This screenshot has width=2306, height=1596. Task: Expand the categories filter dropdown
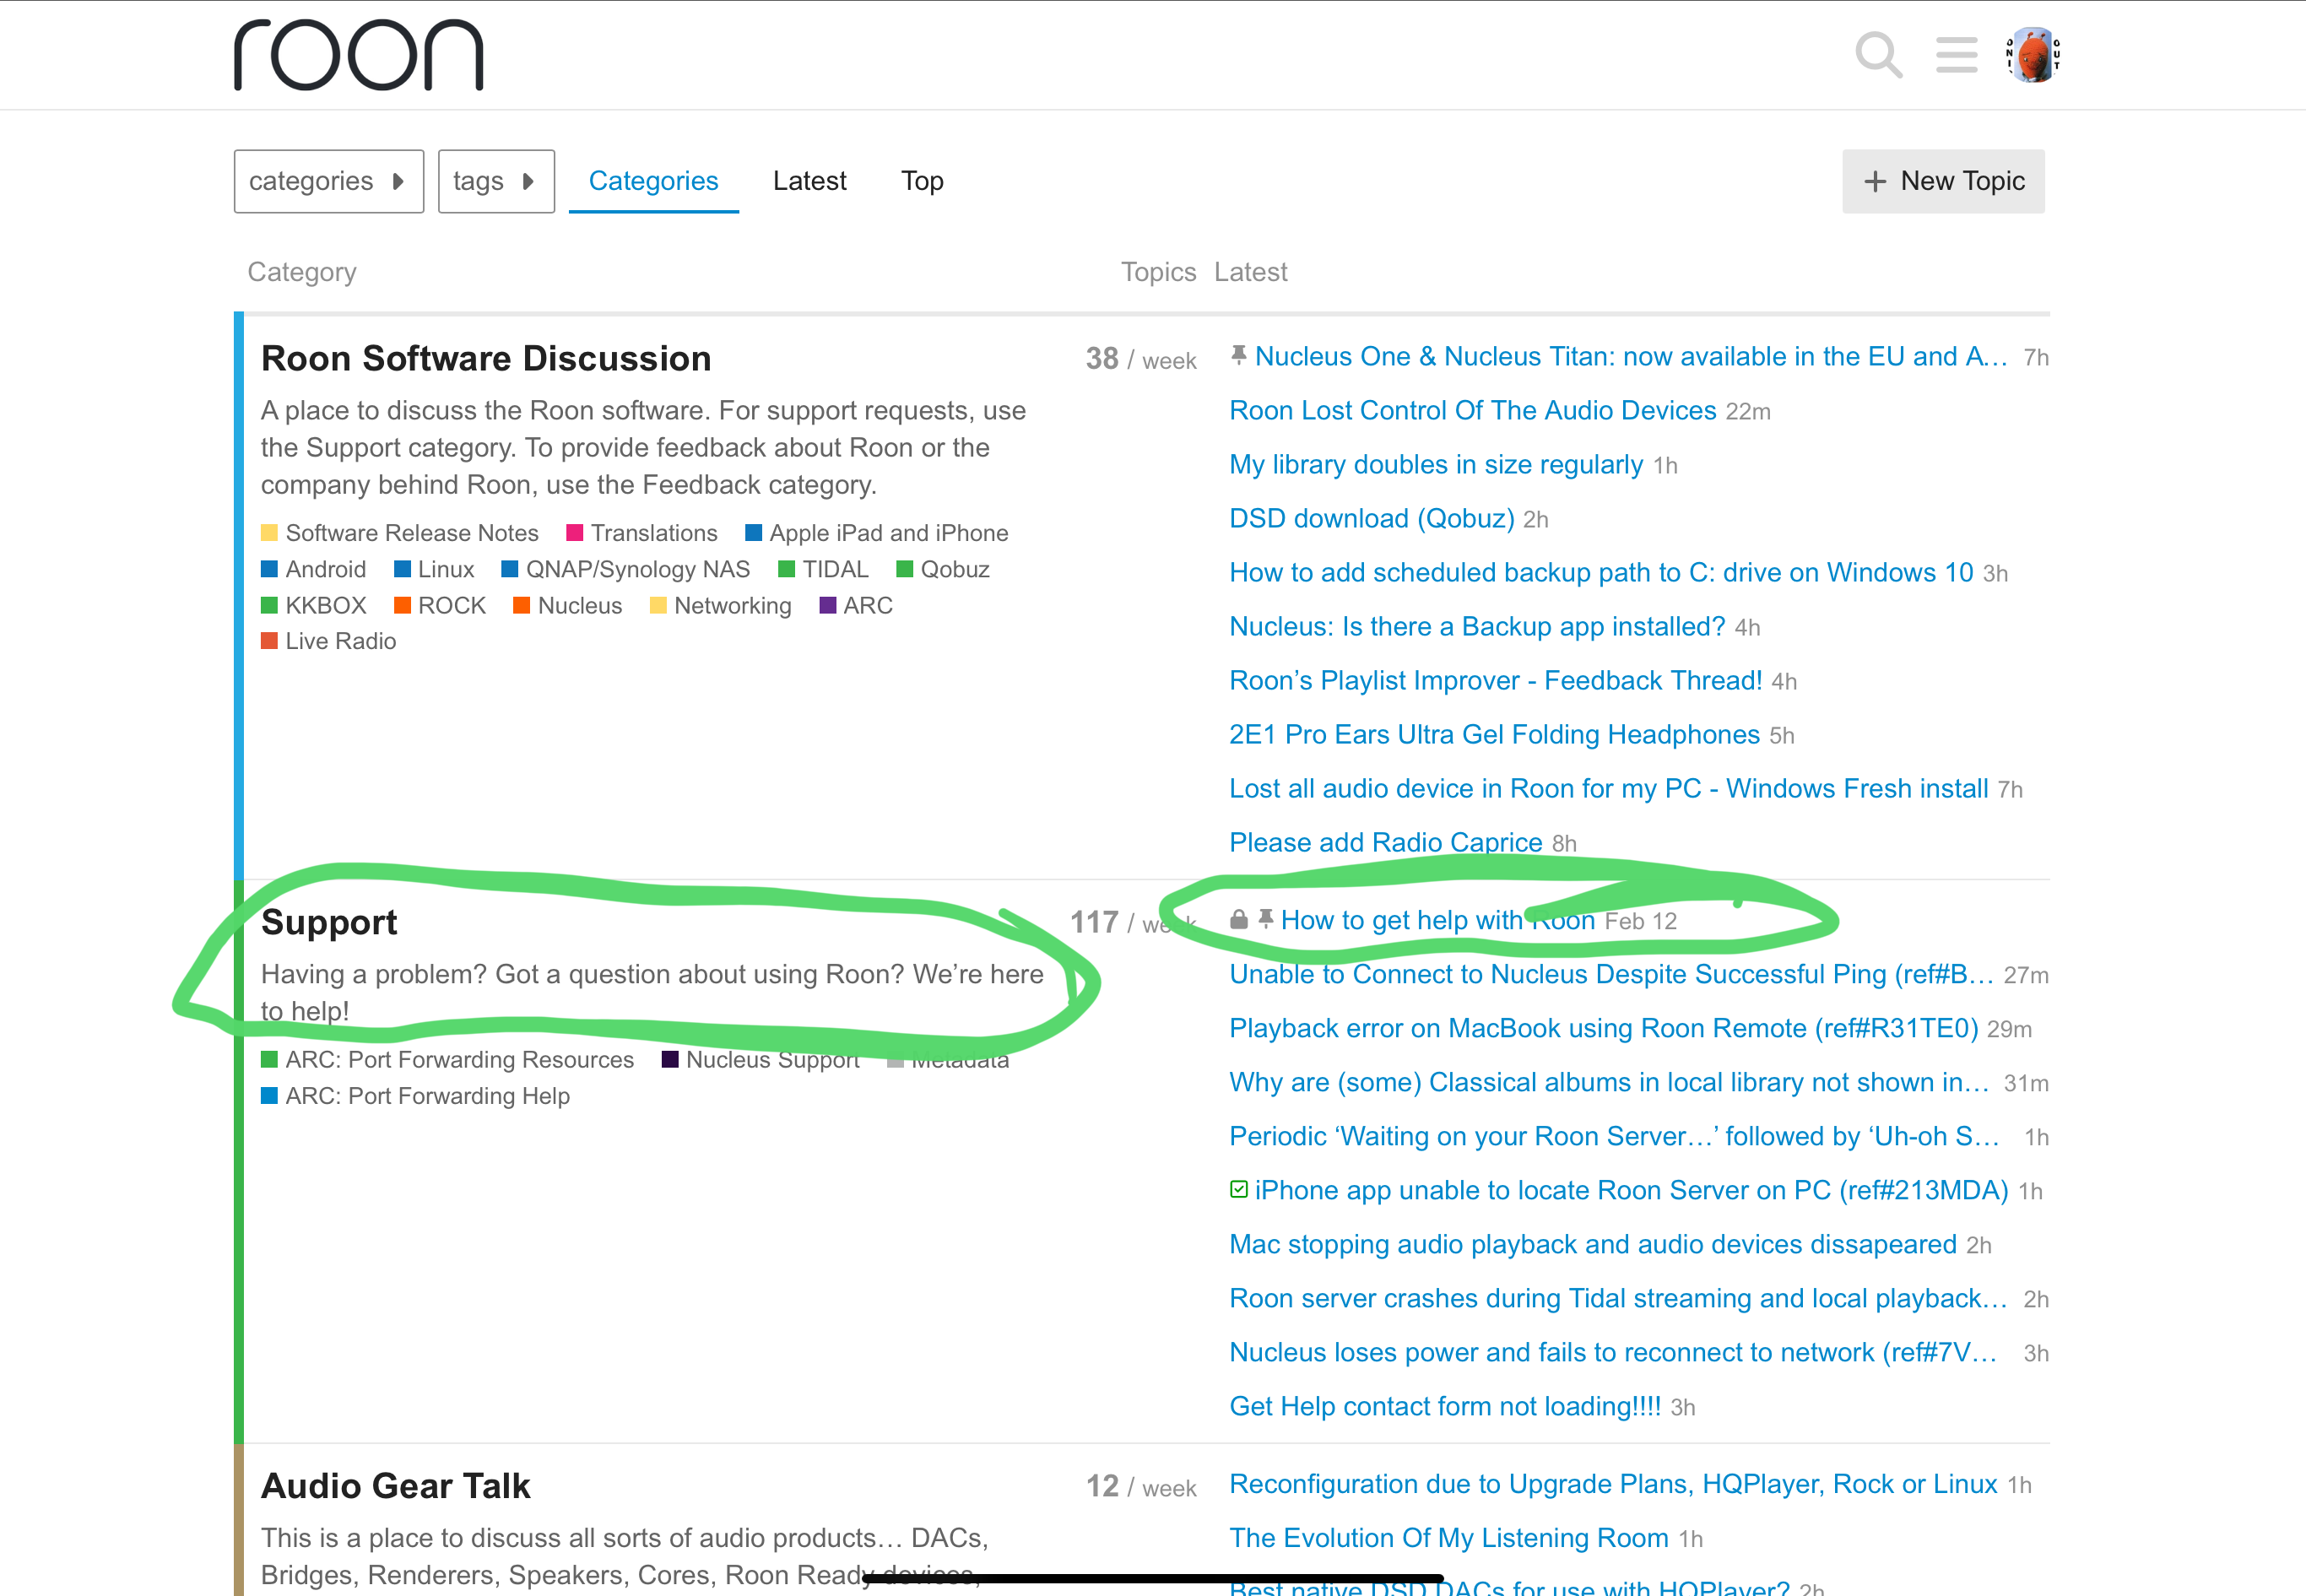tap(328, 181)
